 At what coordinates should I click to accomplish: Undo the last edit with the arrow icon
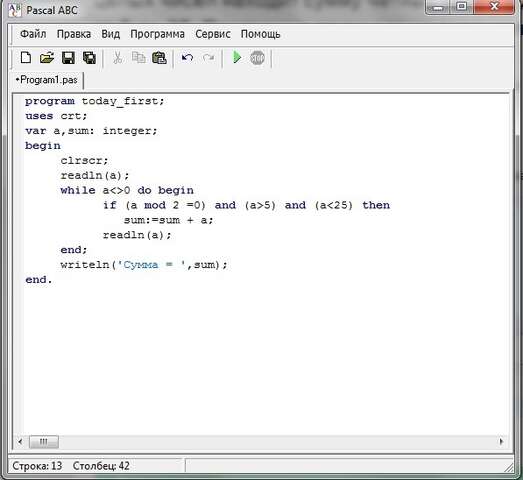click(187, 58)
